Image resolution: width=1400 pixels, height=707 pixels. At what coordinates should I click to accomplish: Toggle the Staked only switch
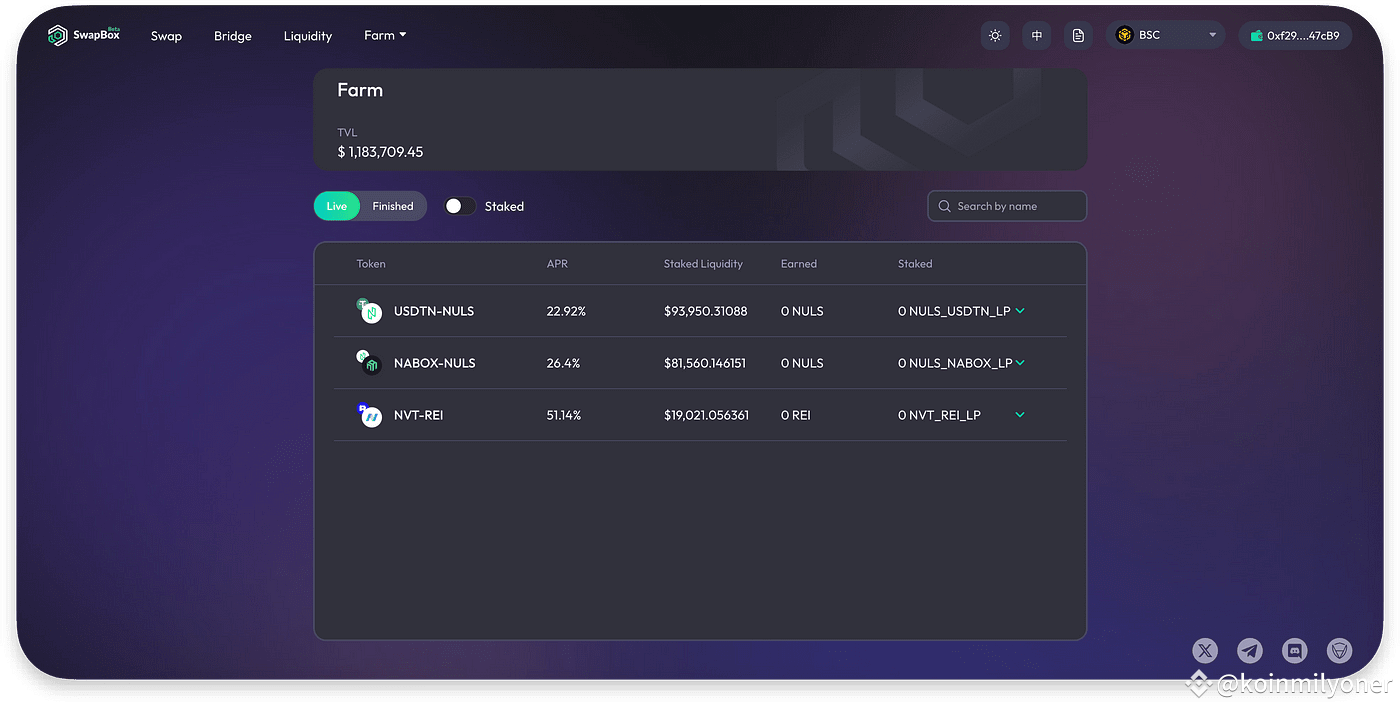[460, 206]
